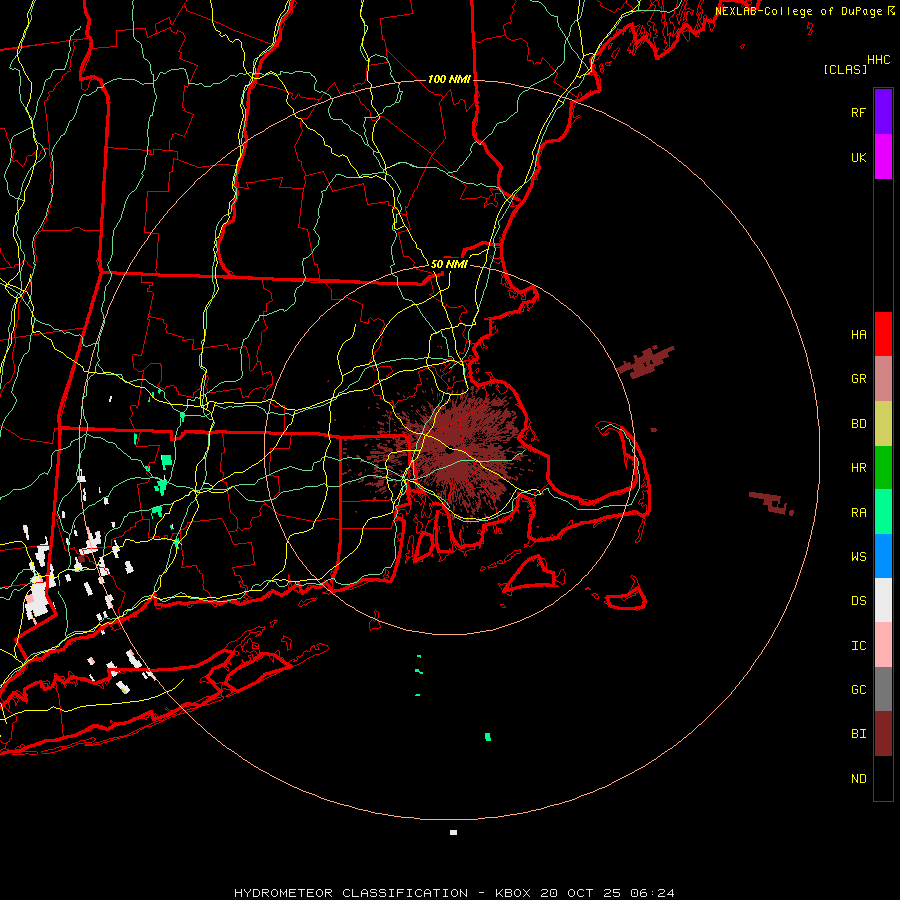This screenshot has height=900, width=900.
Task: Click the IC legend label
Action: pos(859,646)
